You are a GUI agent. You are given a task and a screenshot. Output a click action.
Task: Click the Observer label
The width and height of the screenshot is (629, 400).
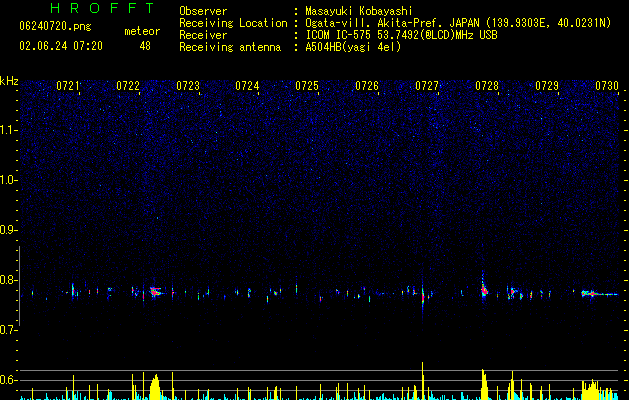coord(203,11)
